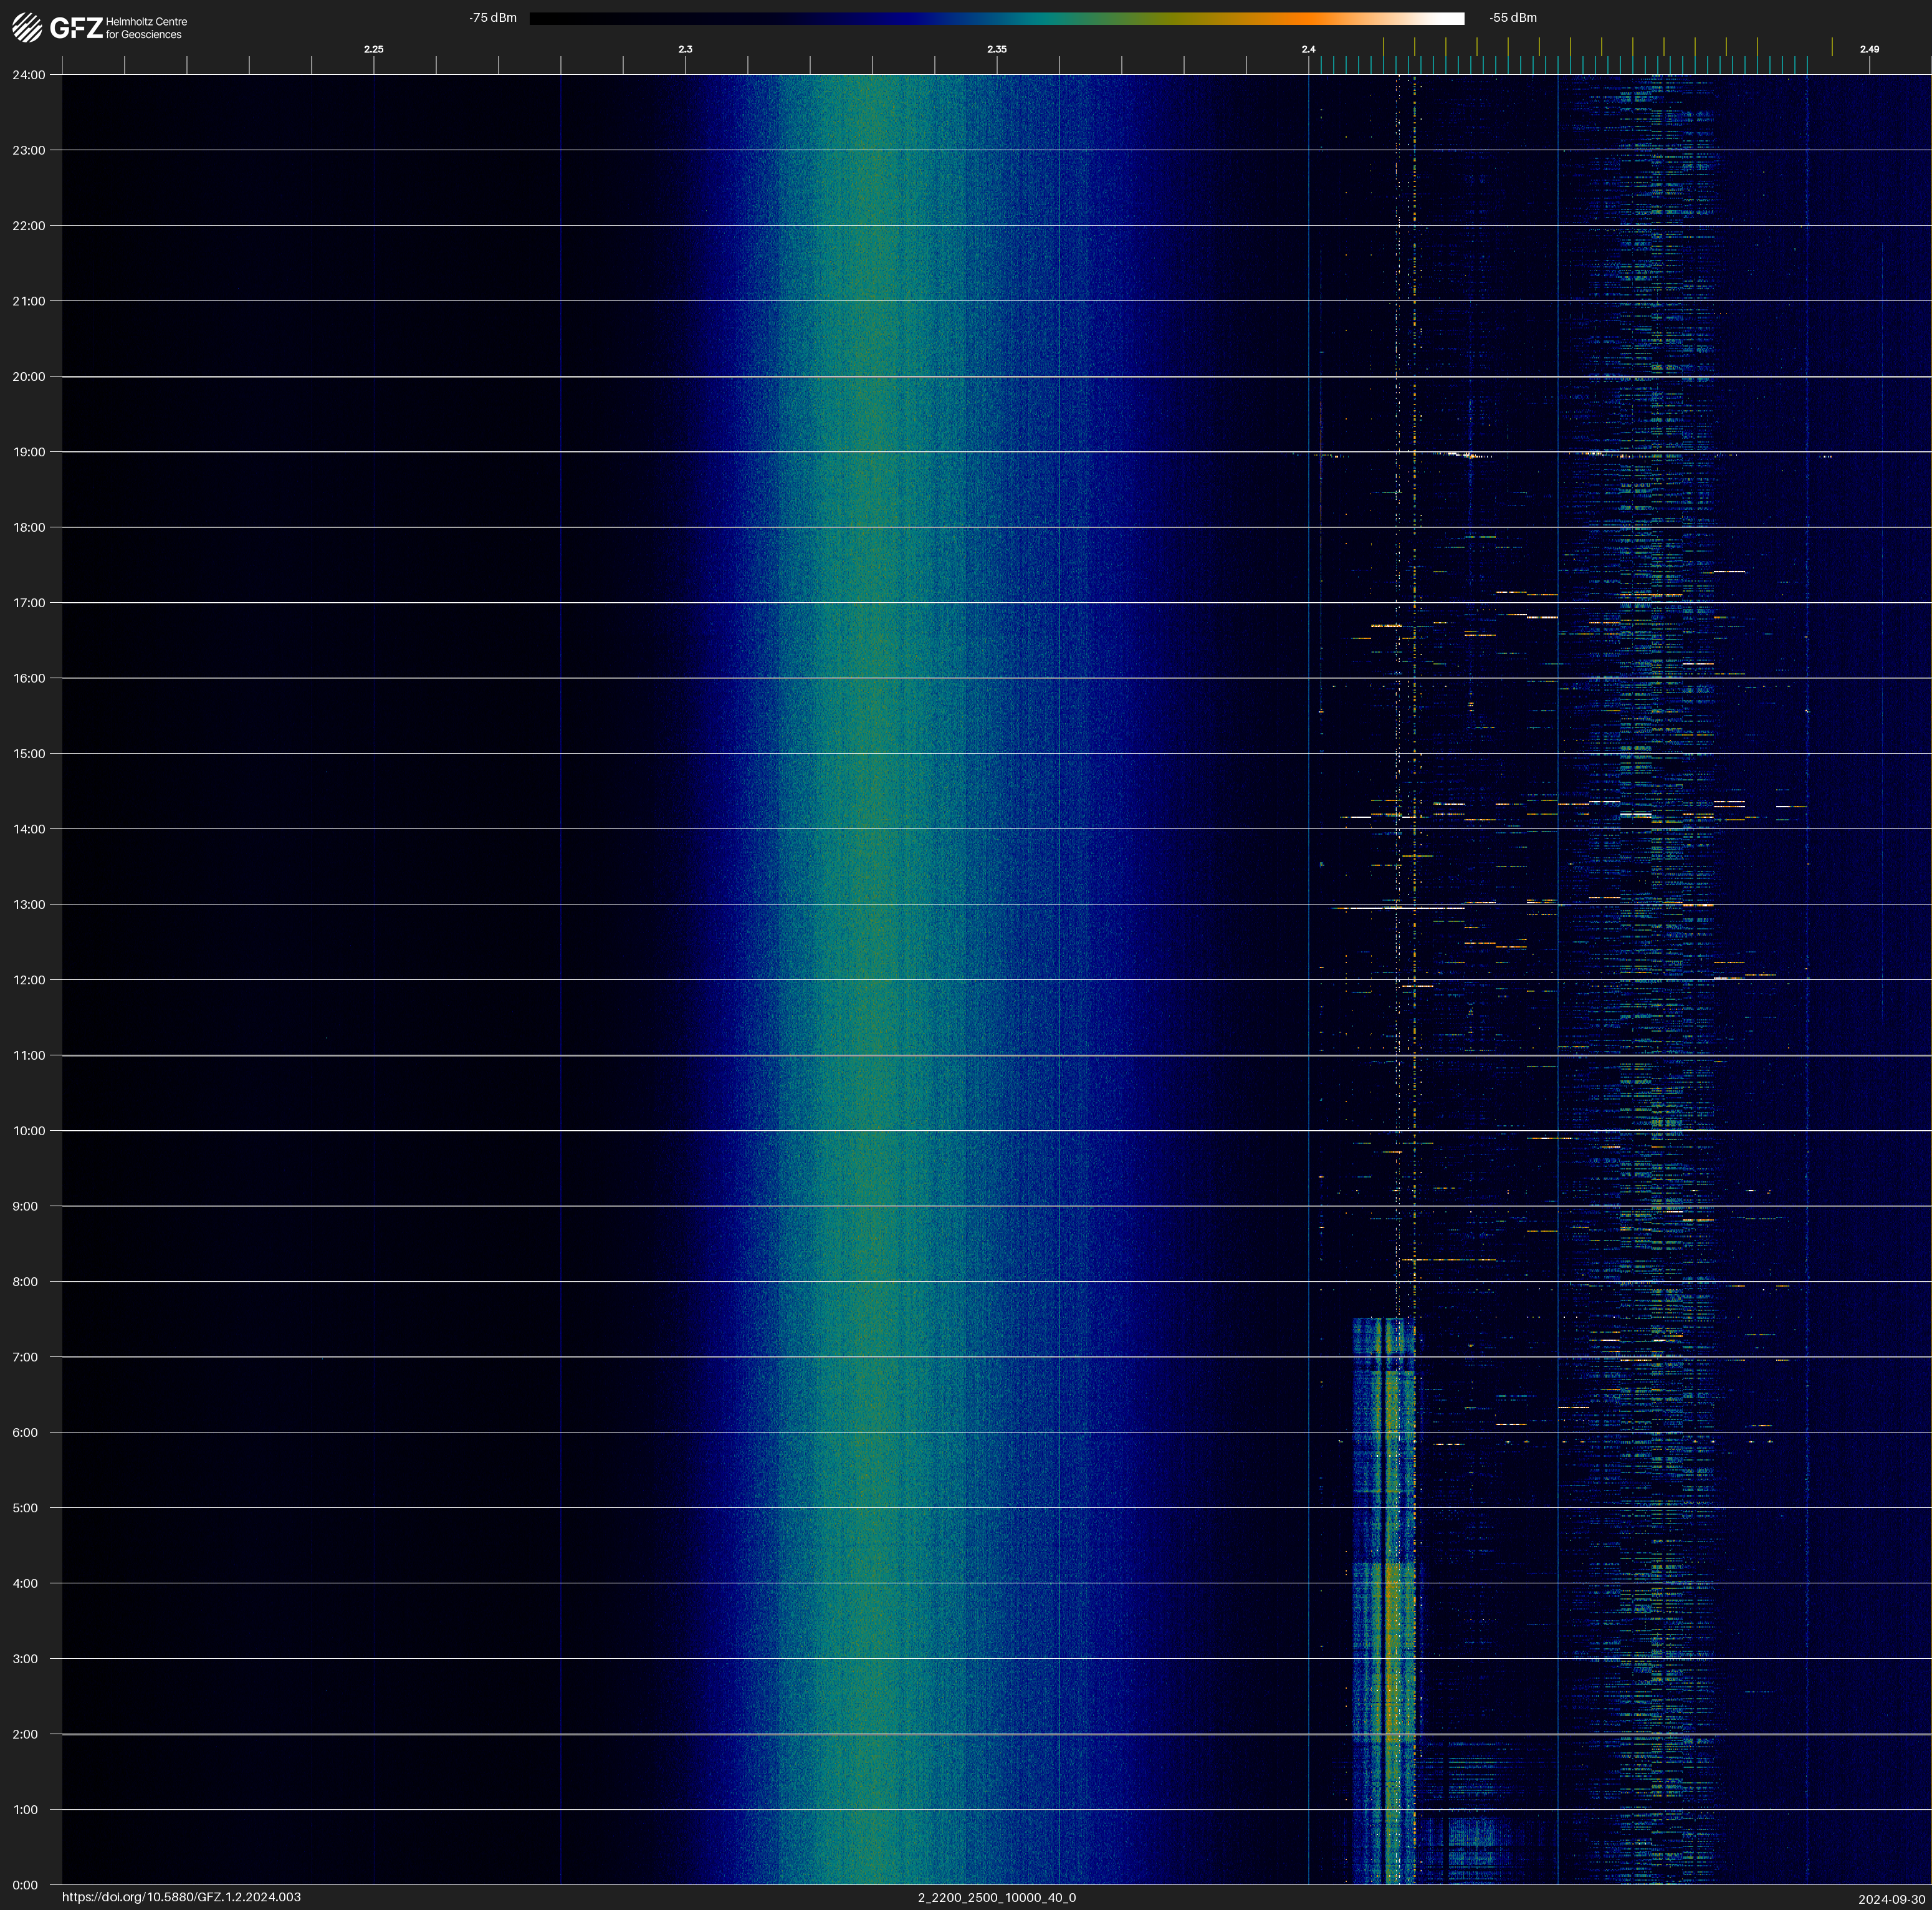
Task: Open the doi.org GFZ dataset link
Action: [x=181, y=1897]
